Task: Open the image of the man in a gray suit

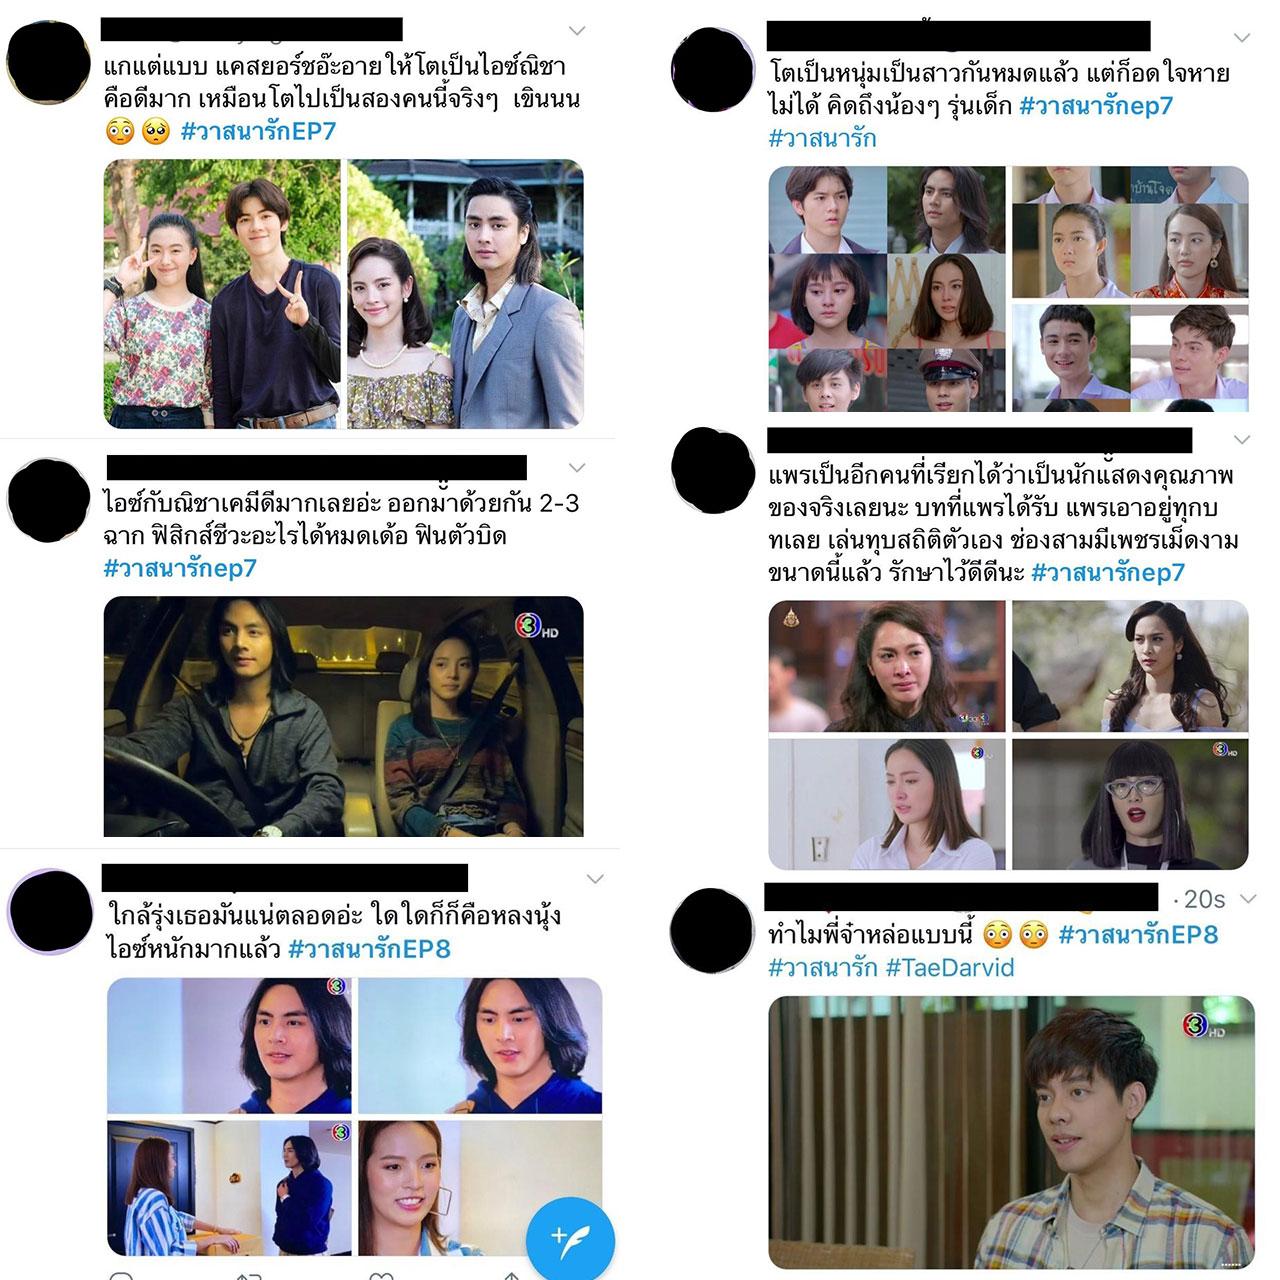Action: 466,294
